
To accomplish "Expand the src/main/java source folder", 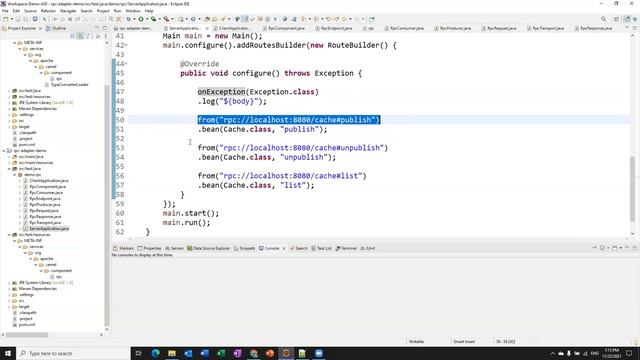I will click(x=9, y=157).
